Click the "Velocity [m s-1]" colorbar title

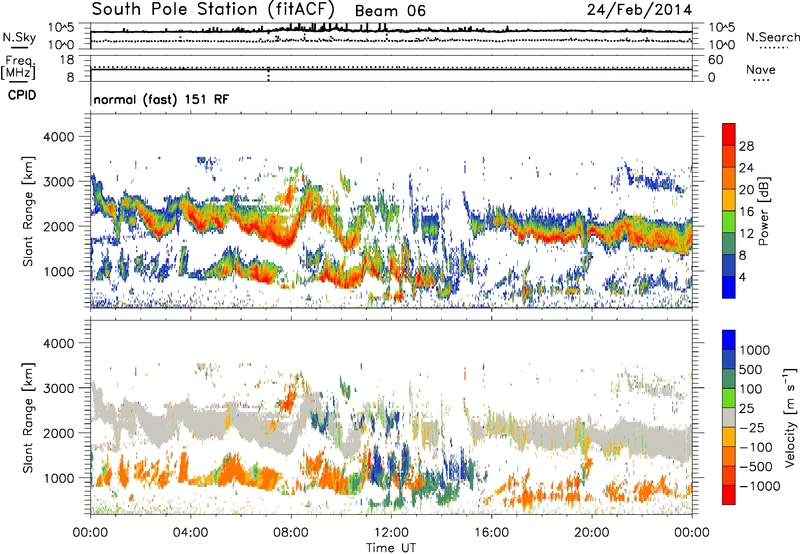790,417
